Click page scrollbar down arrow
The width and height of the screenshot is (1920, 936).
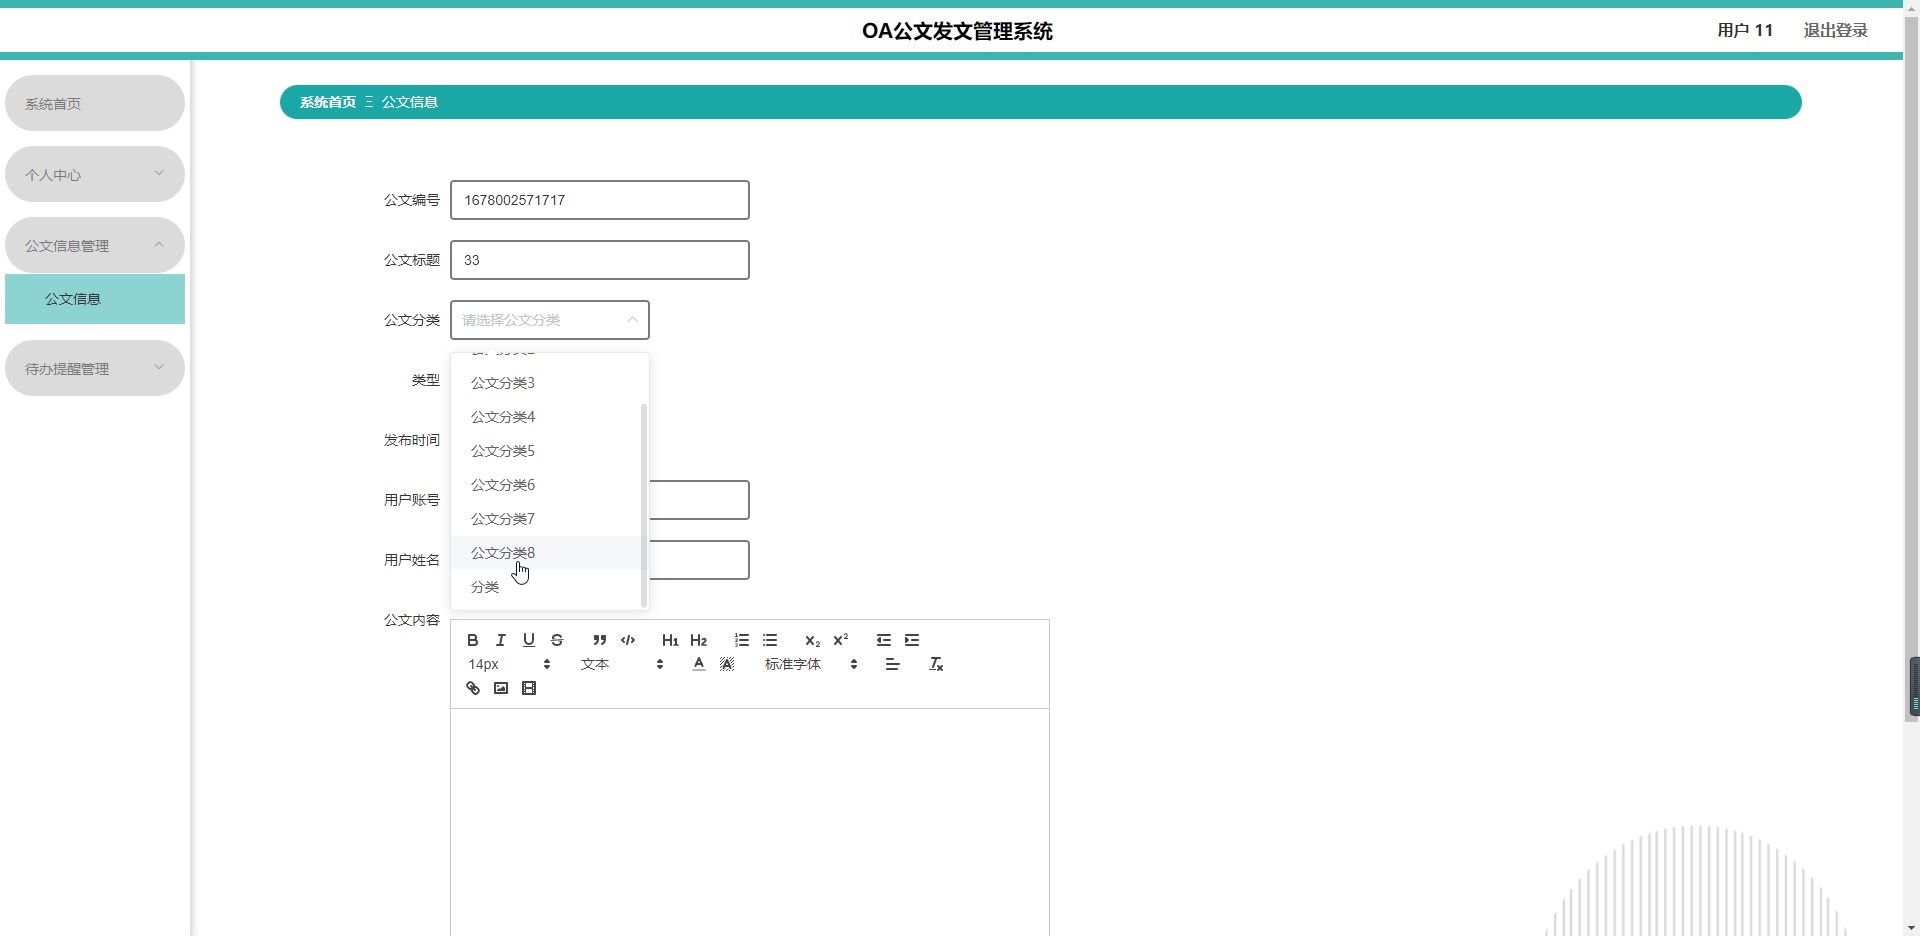(x=1912, y=927)
